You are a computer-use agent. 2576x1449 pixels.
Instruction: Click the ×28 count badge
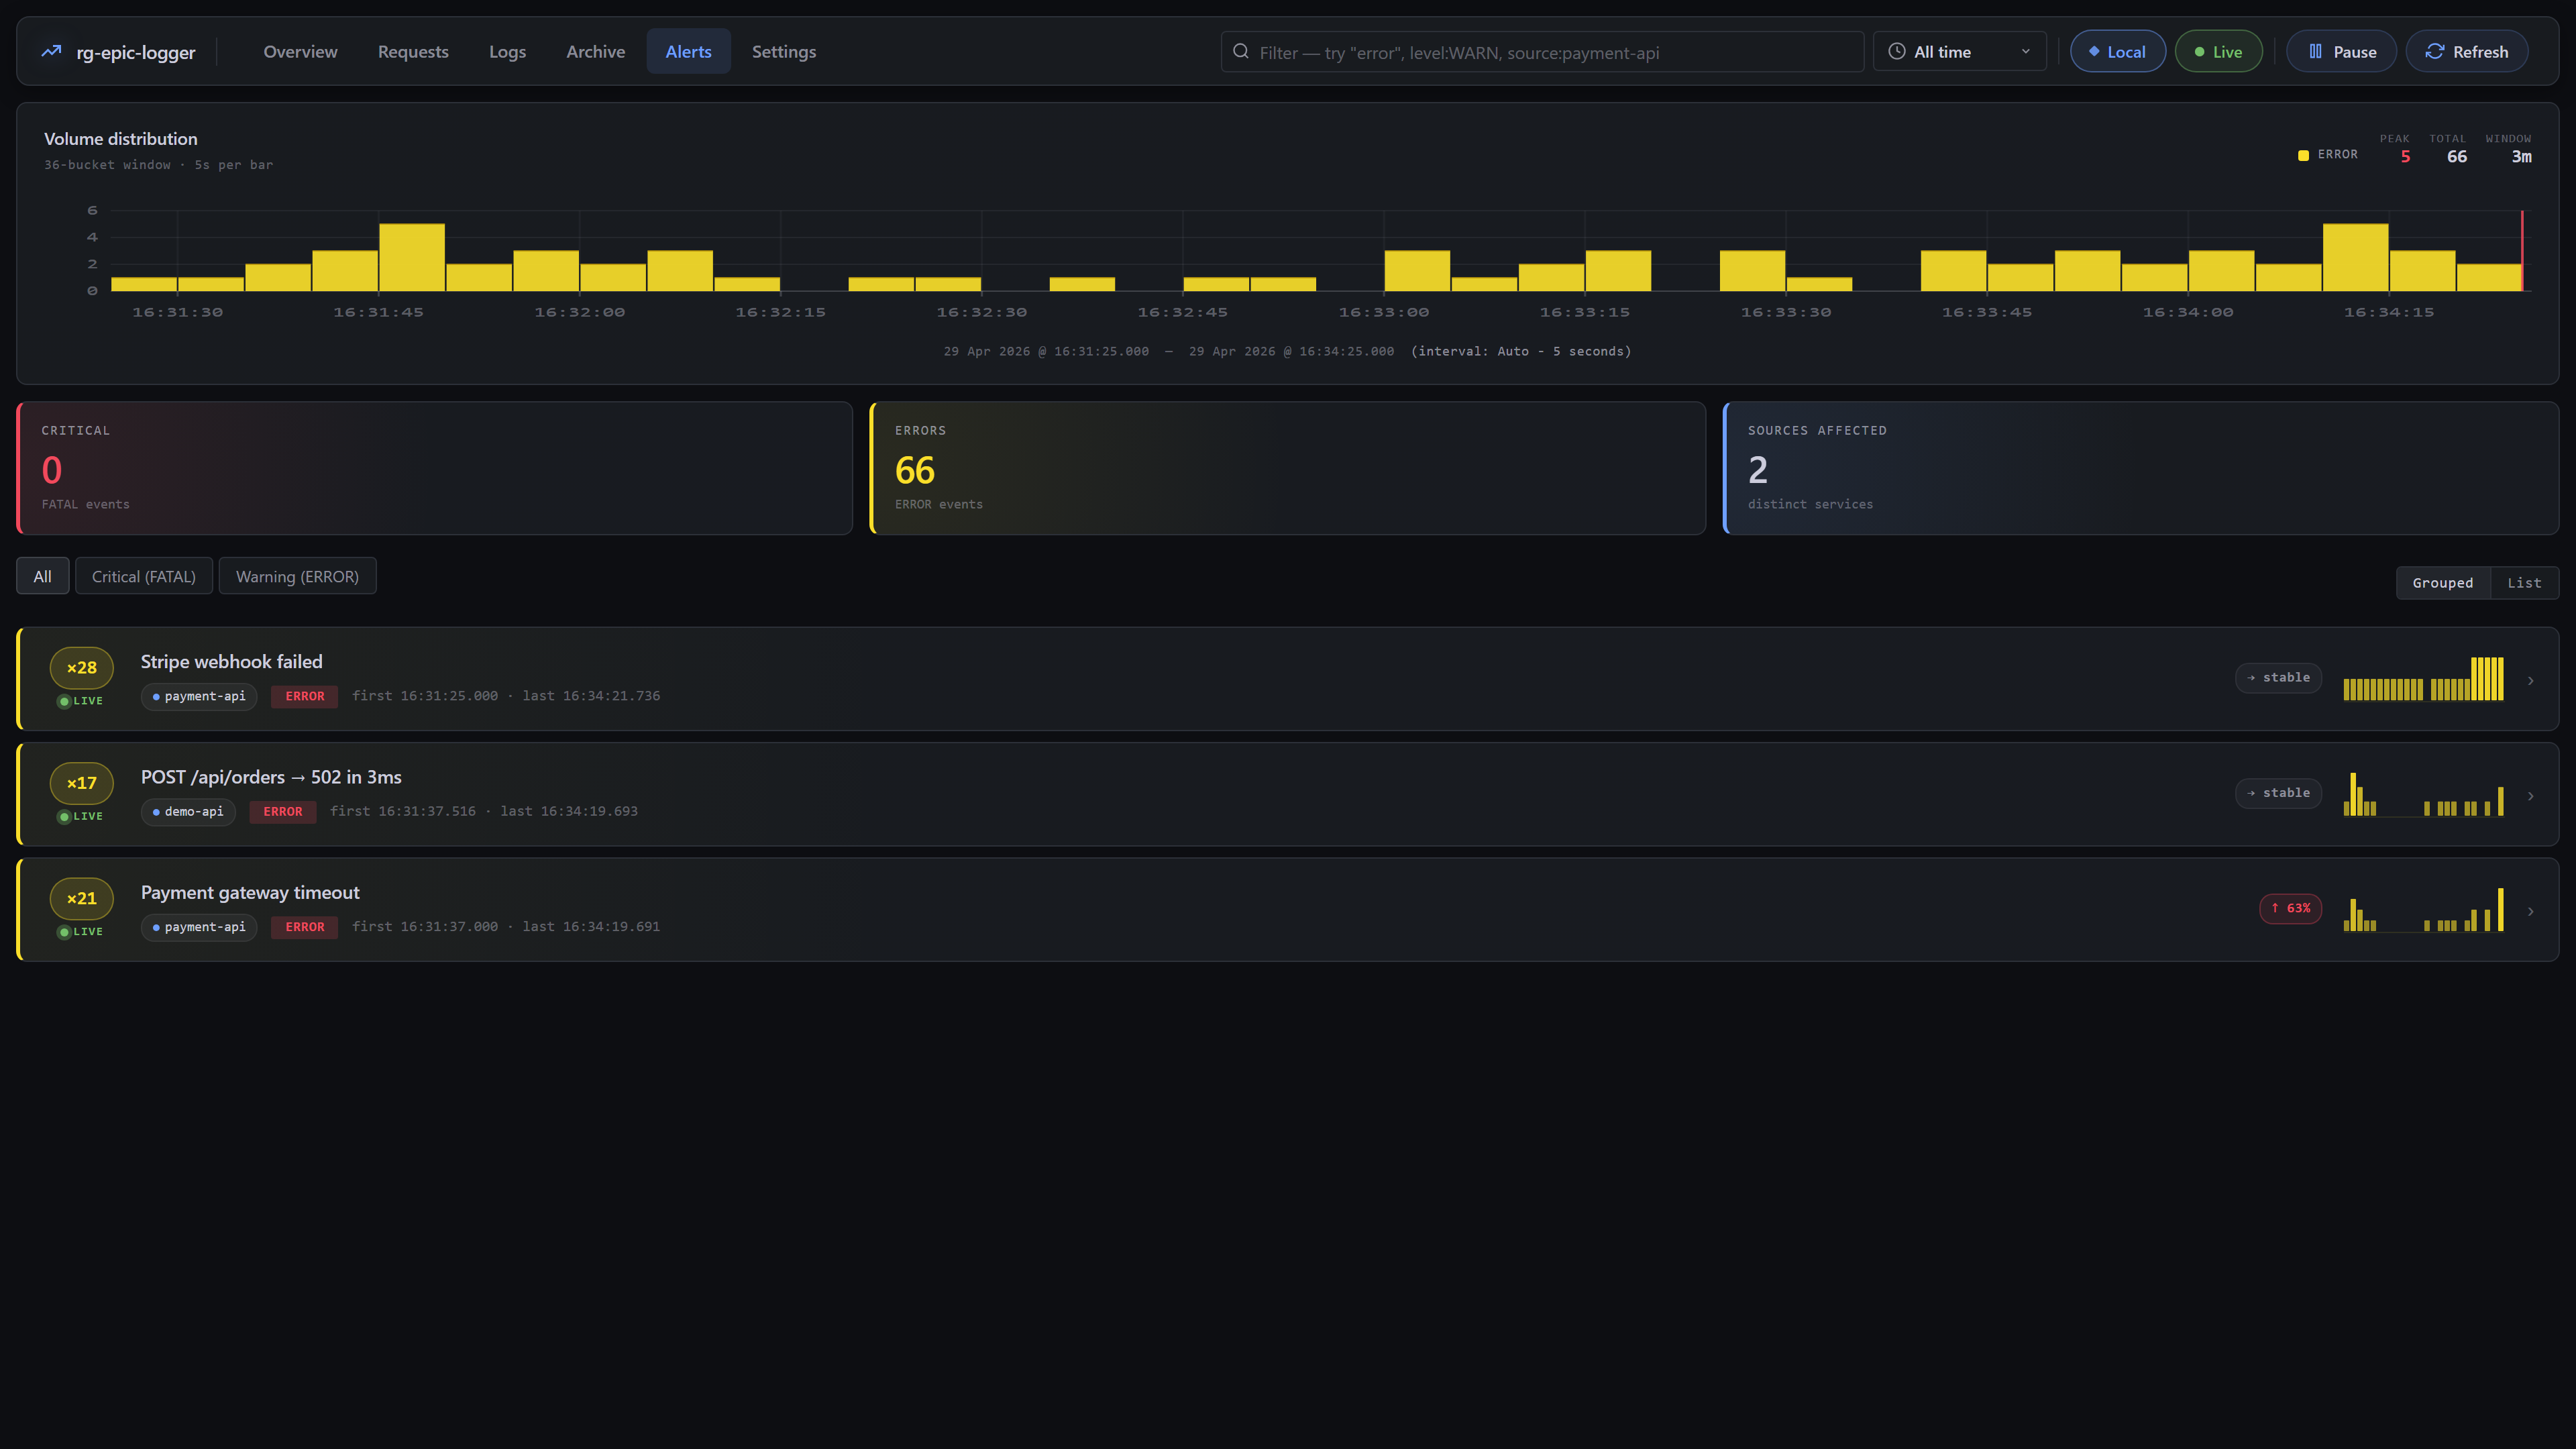click(x=82, y=667)
